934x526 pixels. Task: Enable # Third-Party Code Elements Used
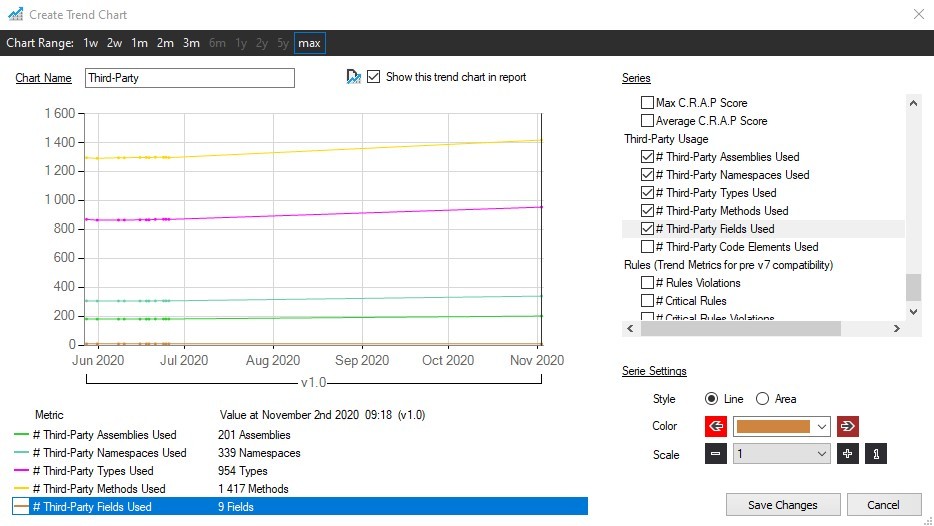point(647,247)
